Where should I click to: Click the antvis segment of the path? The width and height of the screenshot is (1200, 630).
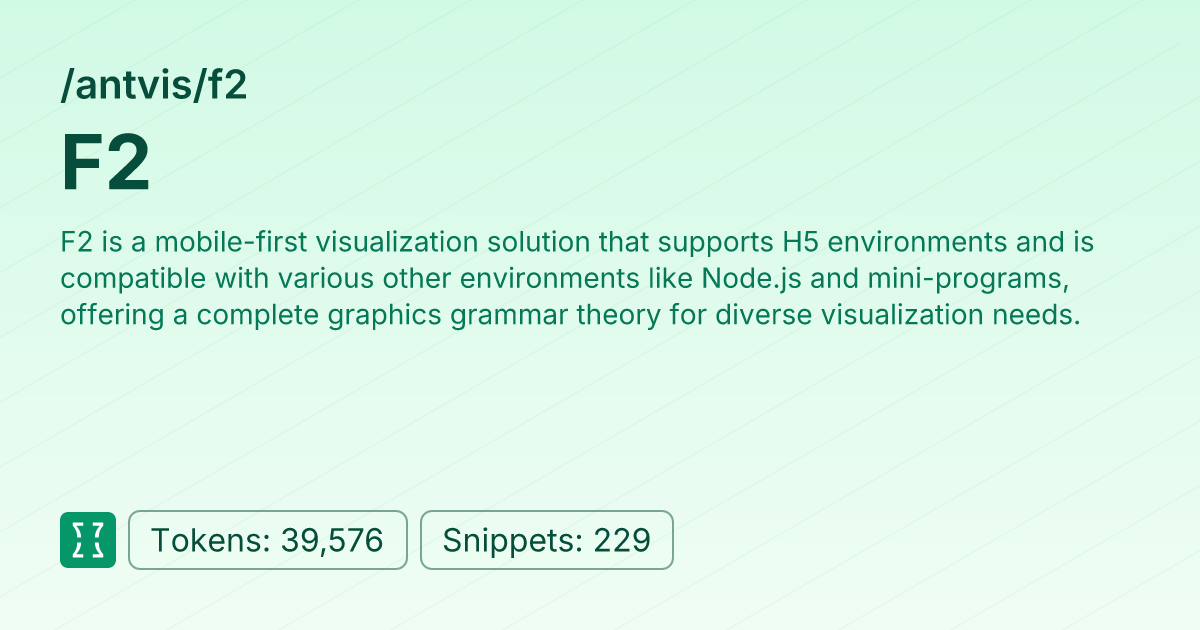[x=129, y=87]
